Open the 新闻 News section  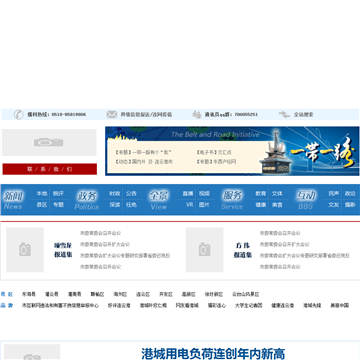(x=13, y=200)
